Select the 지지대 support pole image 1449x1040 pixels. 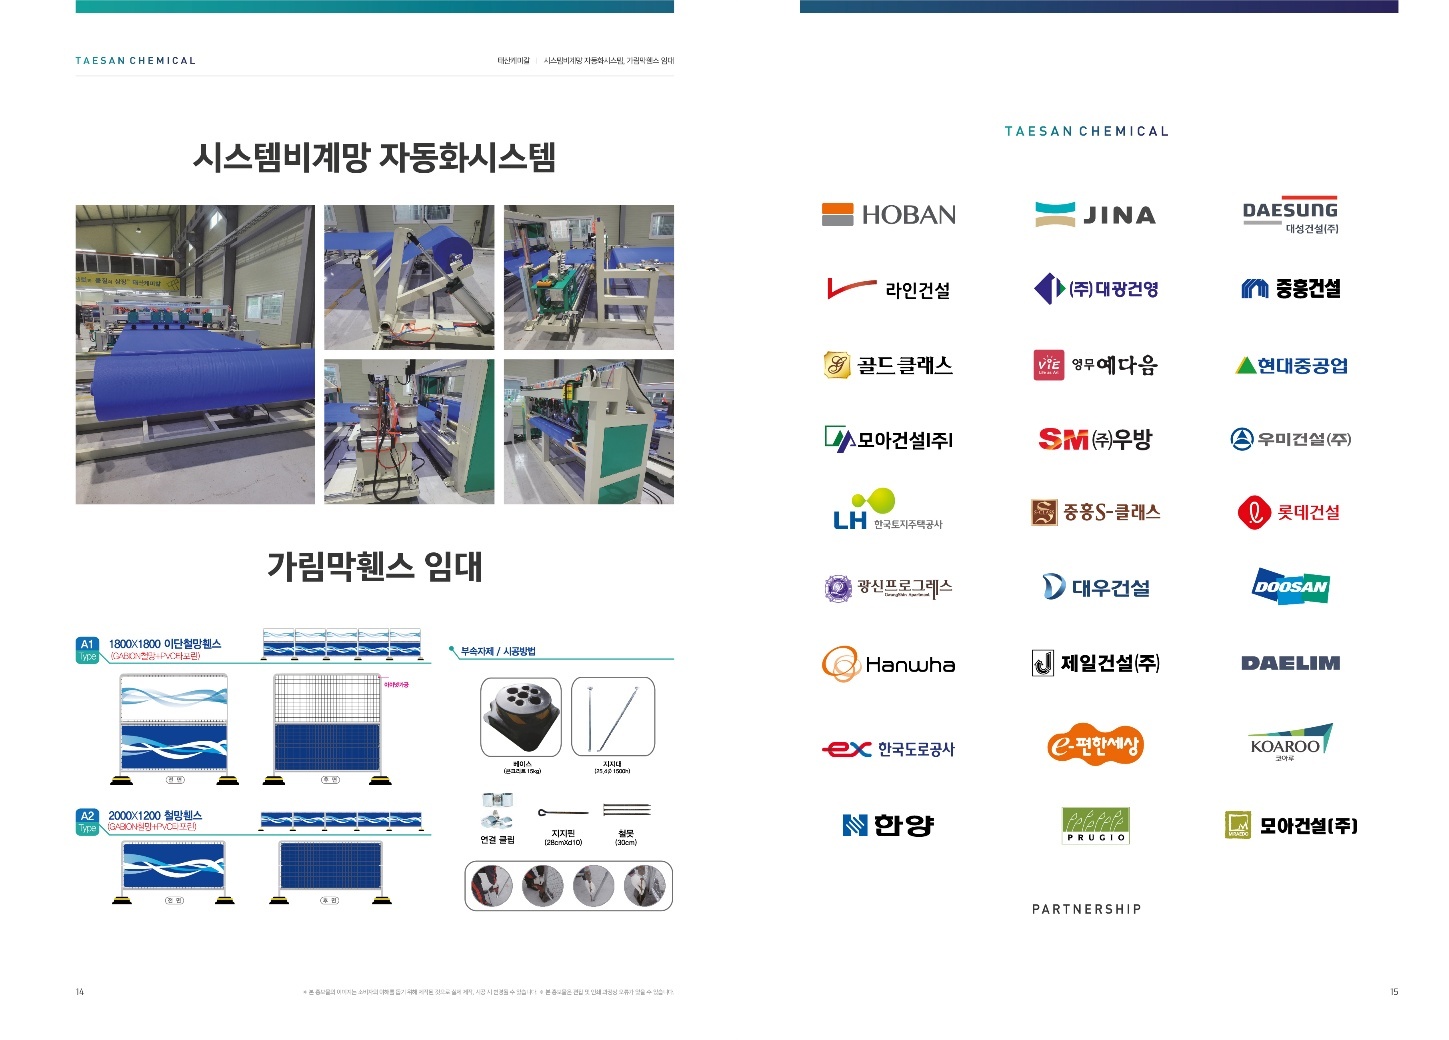(613, 717)
